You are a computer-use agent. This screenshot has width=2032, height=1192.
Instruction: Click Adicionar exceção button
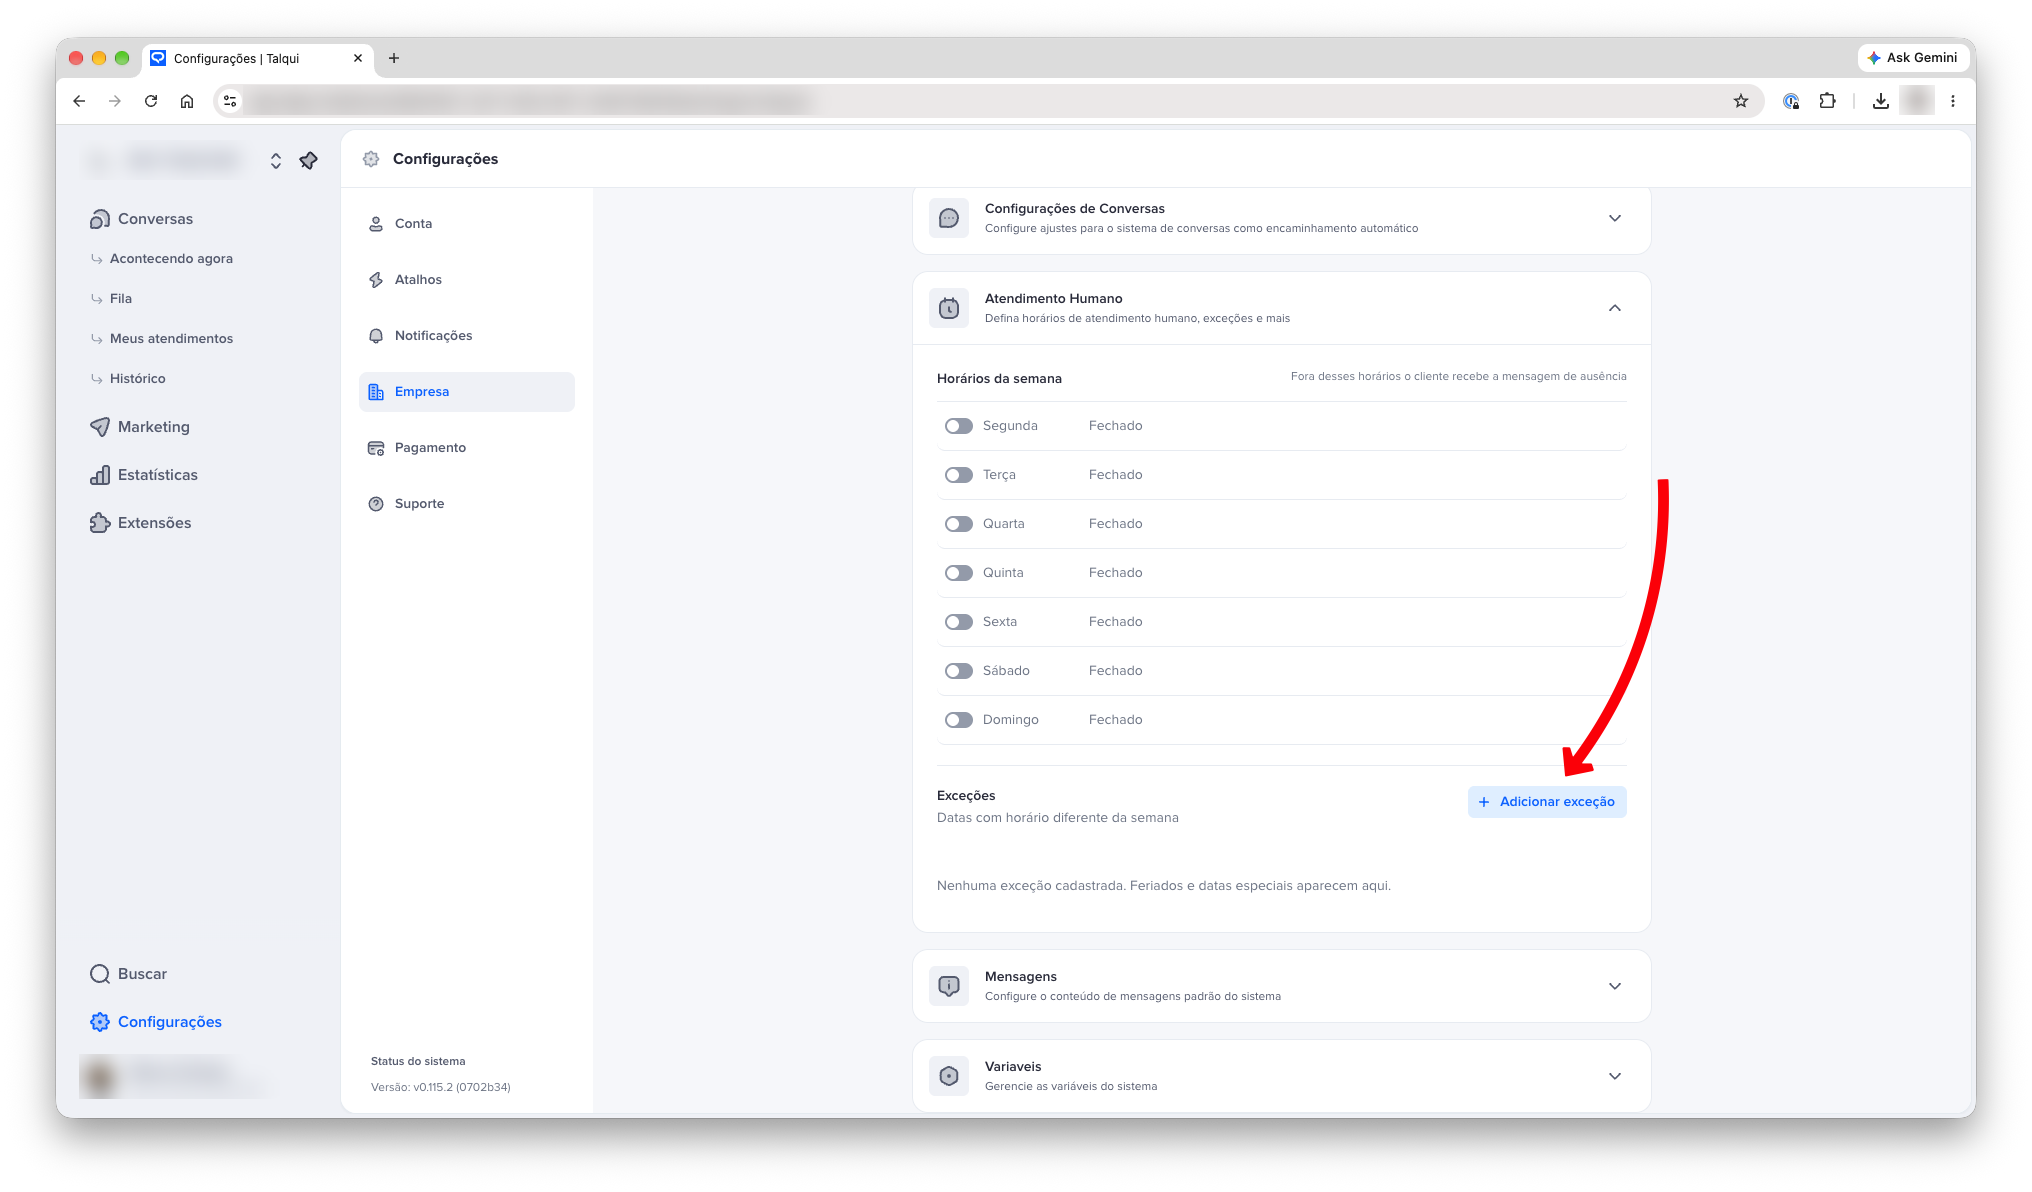coord(1547,802)
